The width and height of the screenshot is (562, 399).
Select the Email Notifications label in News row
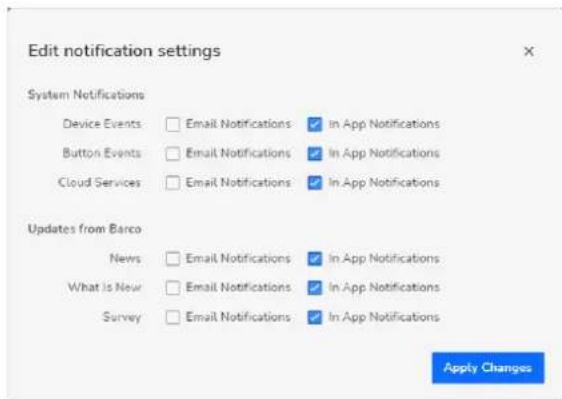point(238,258)
